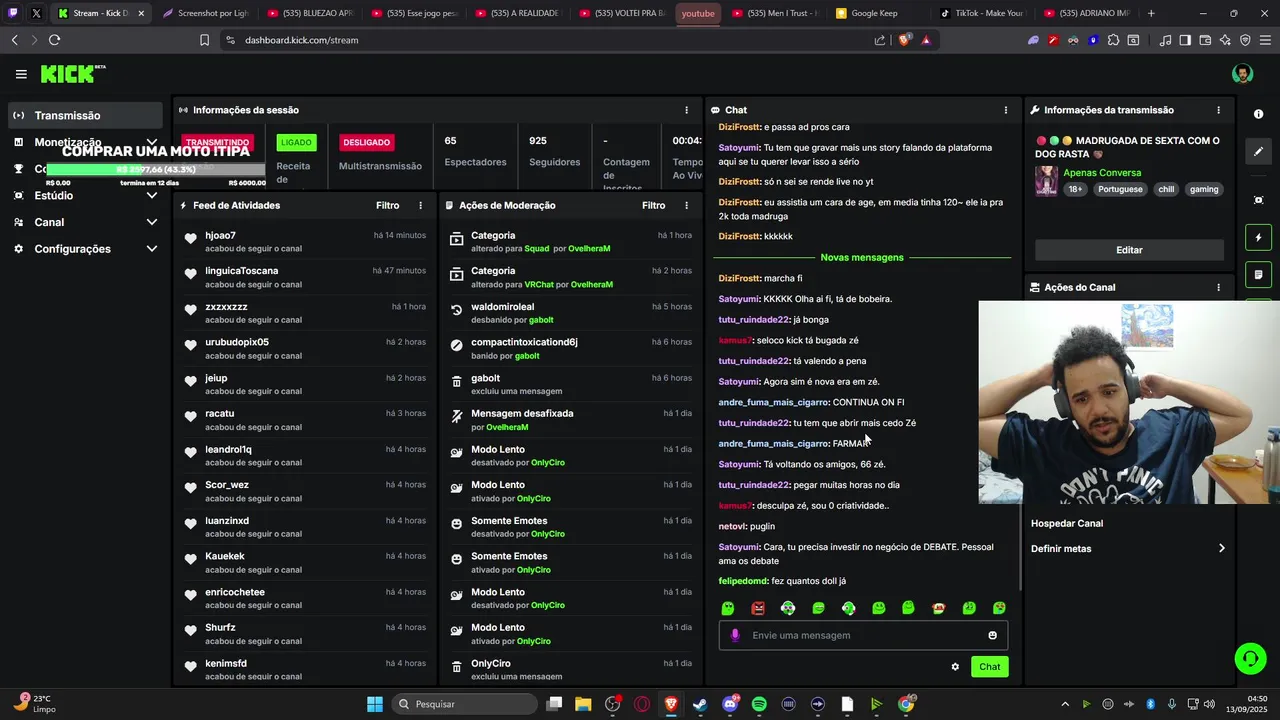Image resolution: width=1280 pixels, height=720 pixels.
Task: Open Brave Wallet icon in toolbar
Action: (1205, 40)
